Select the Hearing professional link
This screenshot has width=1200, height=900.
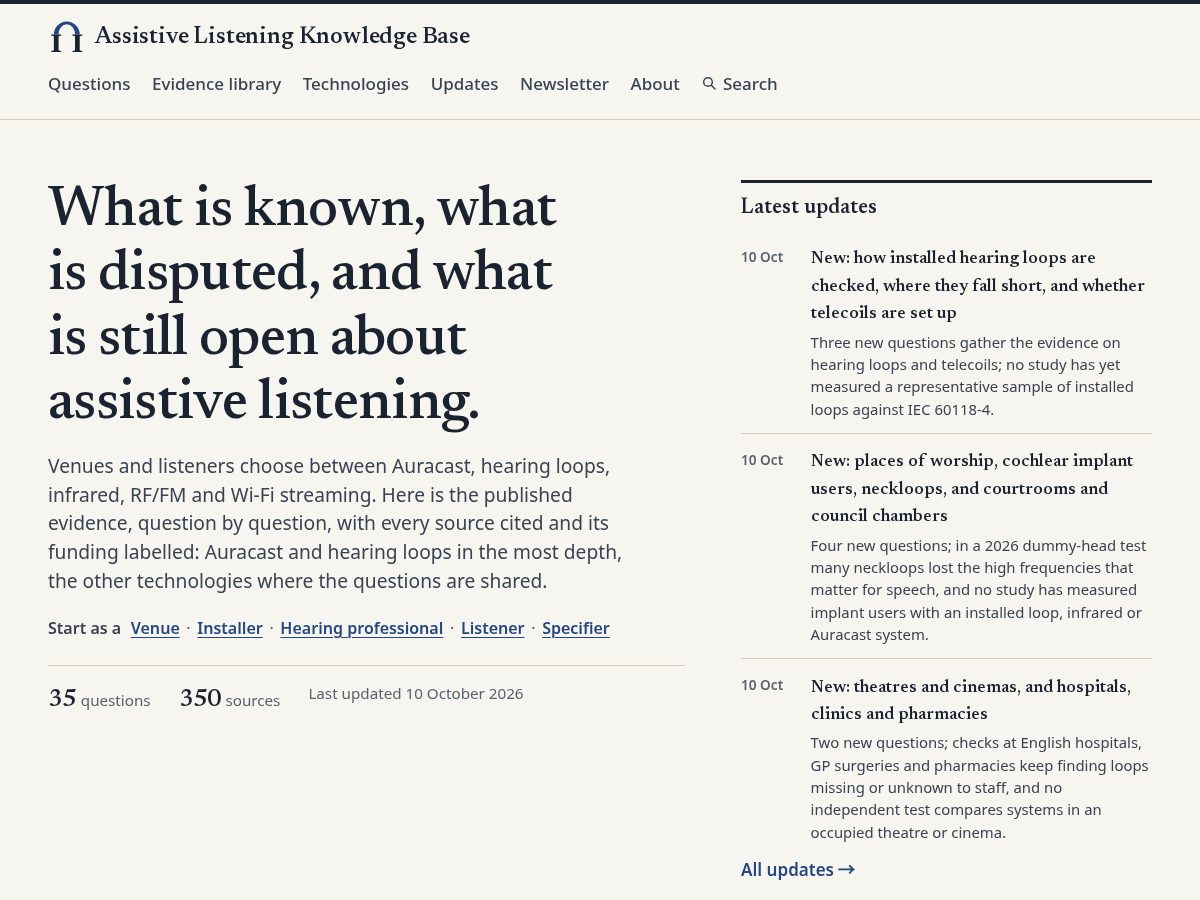coord(362,628)
